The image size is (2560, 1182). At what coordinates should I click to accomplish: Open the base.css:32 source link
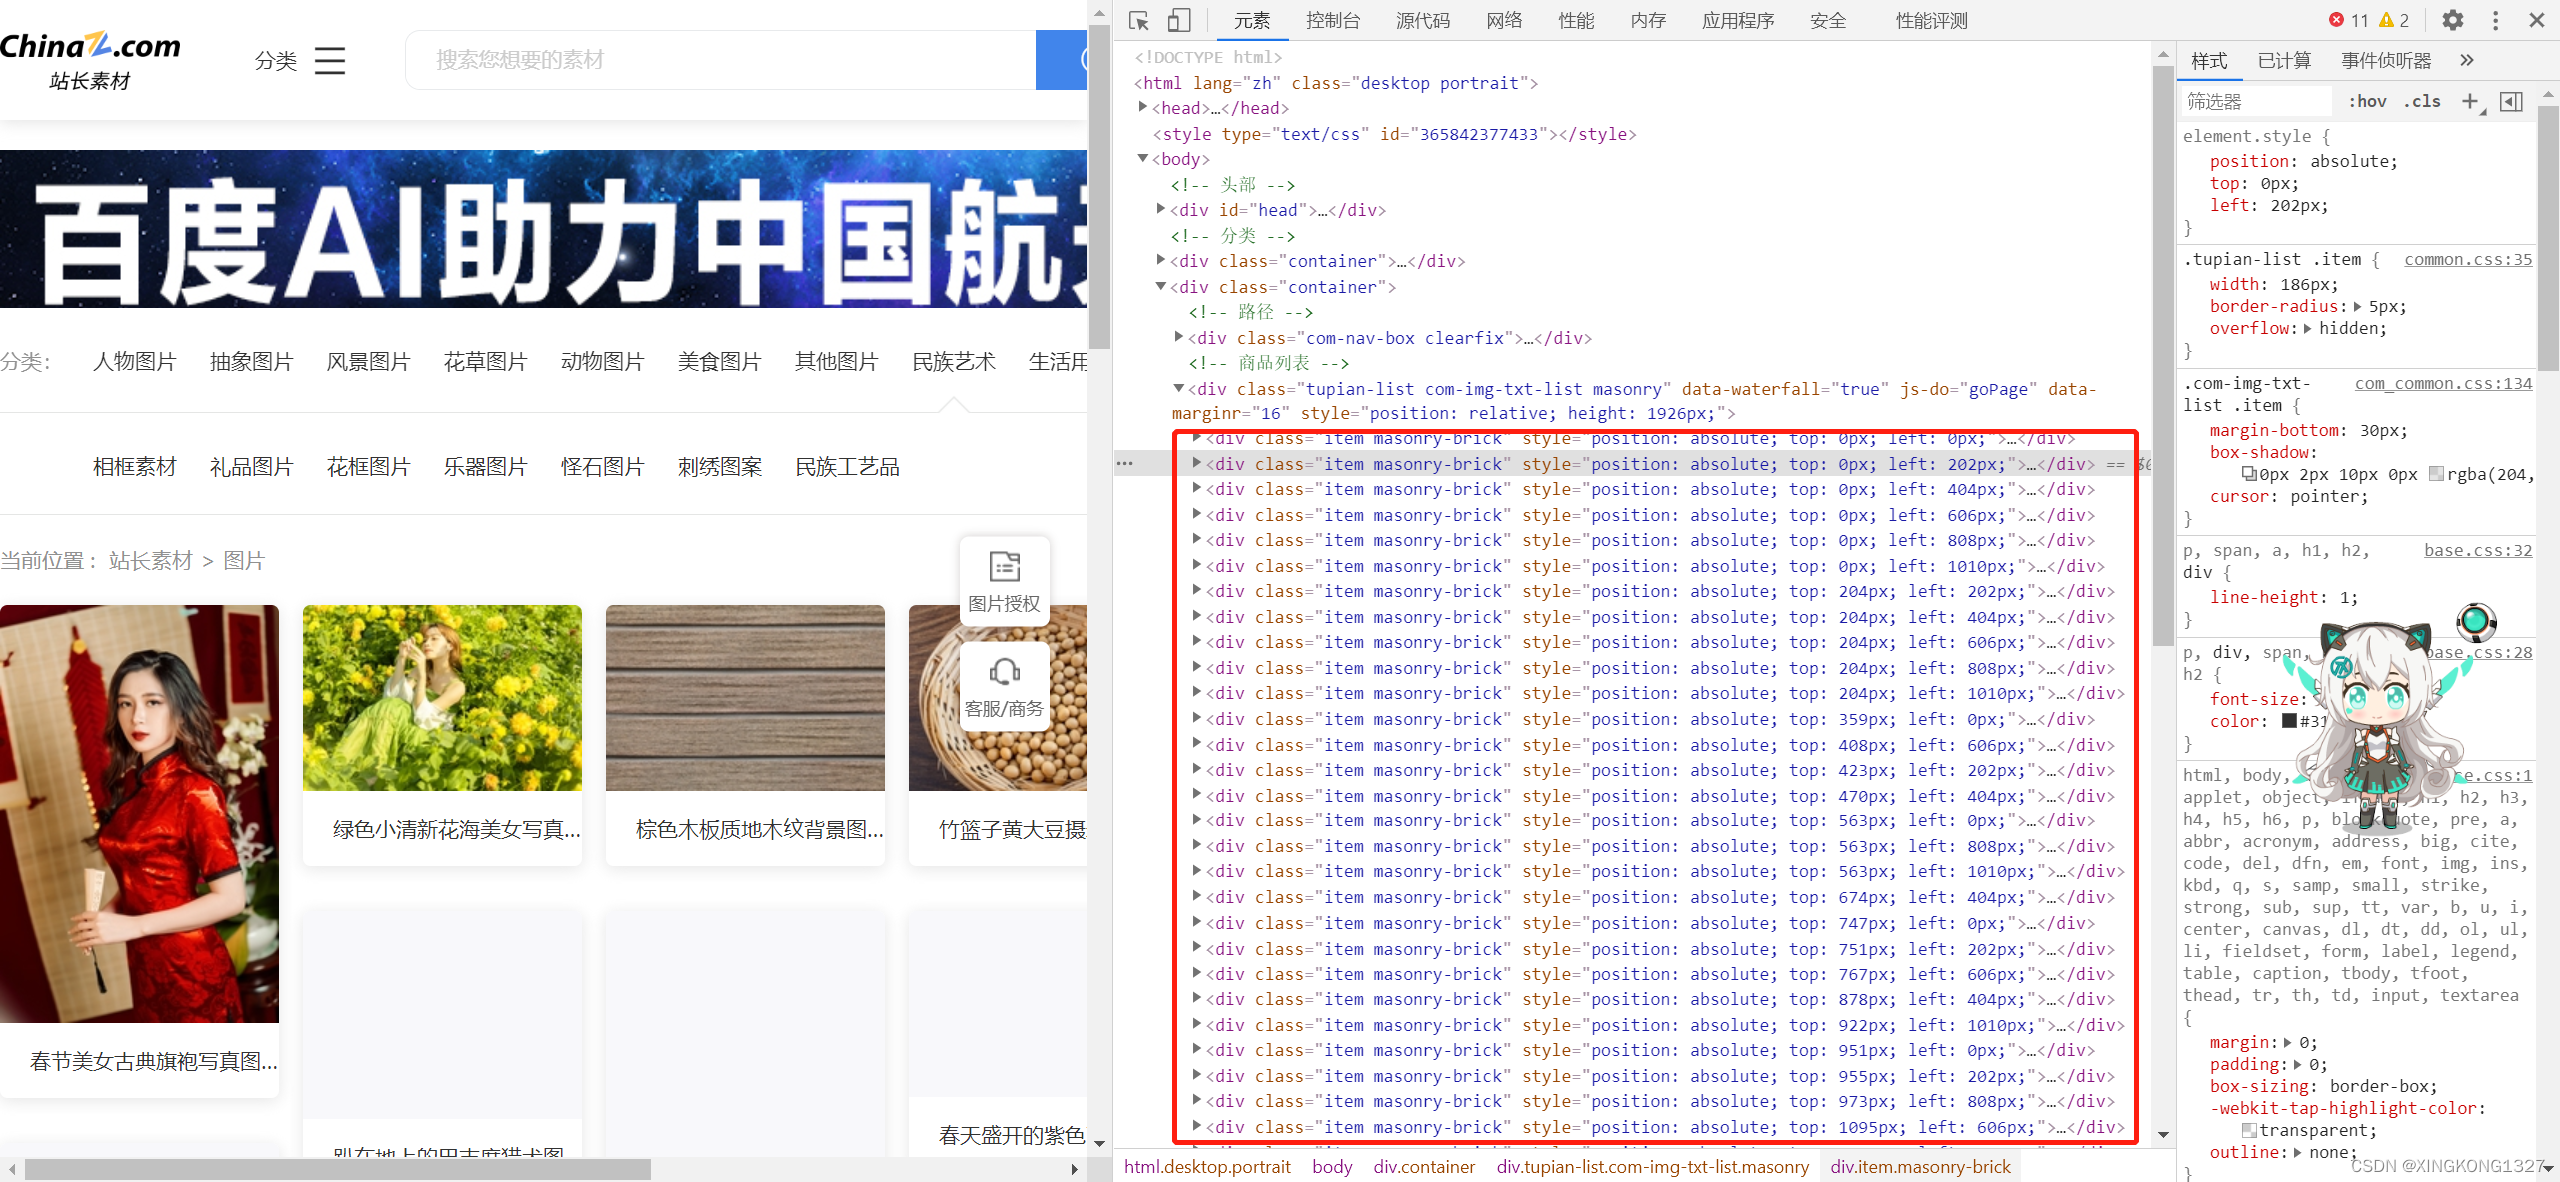2478,550
